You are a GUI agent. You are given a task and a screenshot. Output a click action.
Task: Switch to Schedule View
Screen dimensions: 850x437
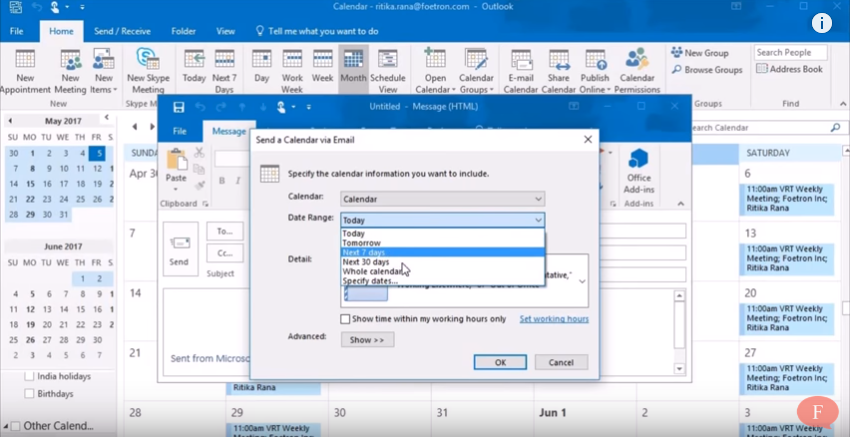coord(388,72)
